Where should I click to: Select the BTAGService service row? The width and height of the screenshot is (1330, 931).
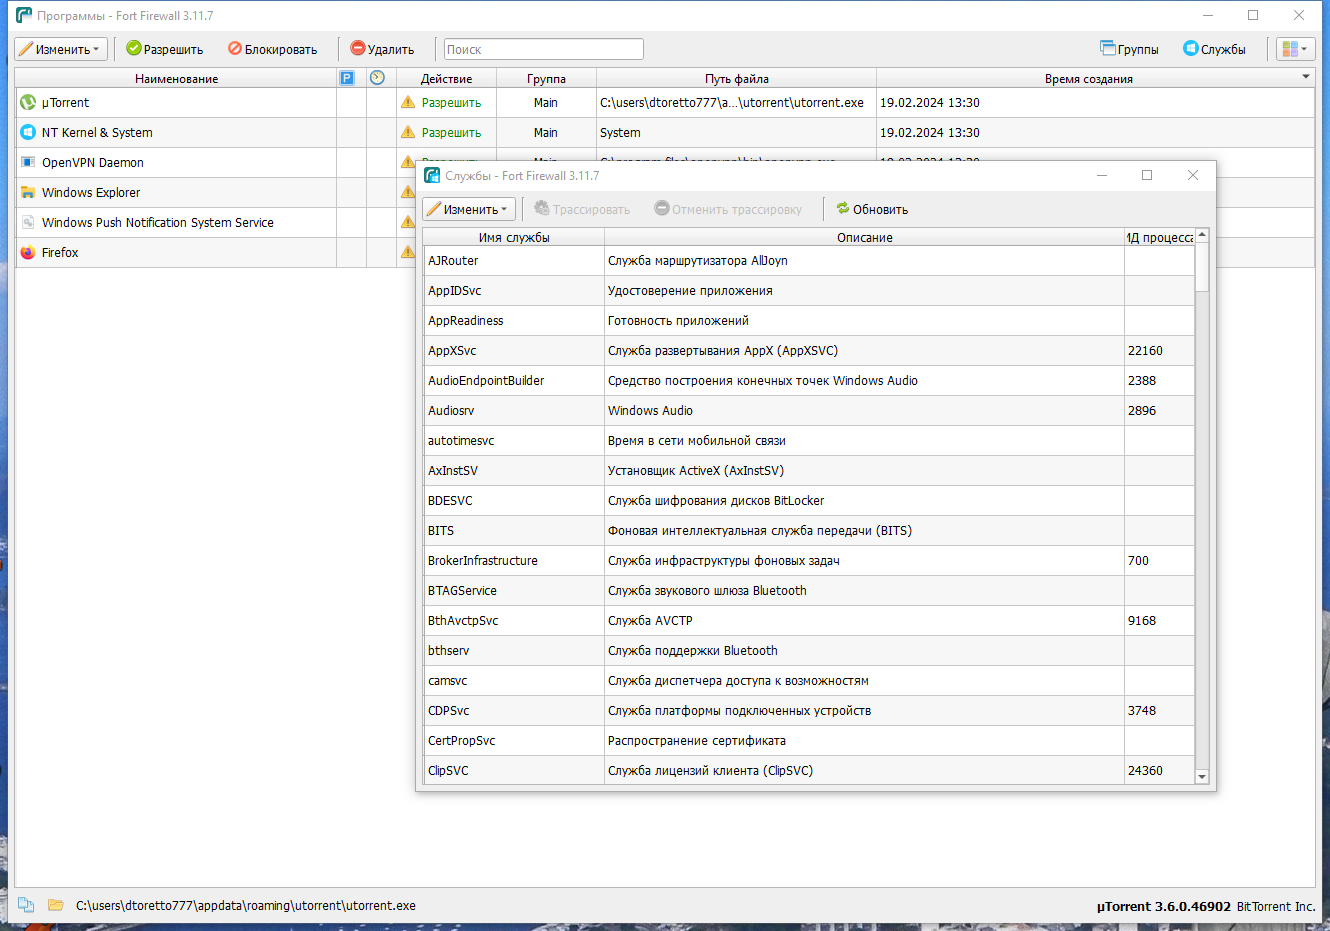pyautogui.click(x=809, y=590)
